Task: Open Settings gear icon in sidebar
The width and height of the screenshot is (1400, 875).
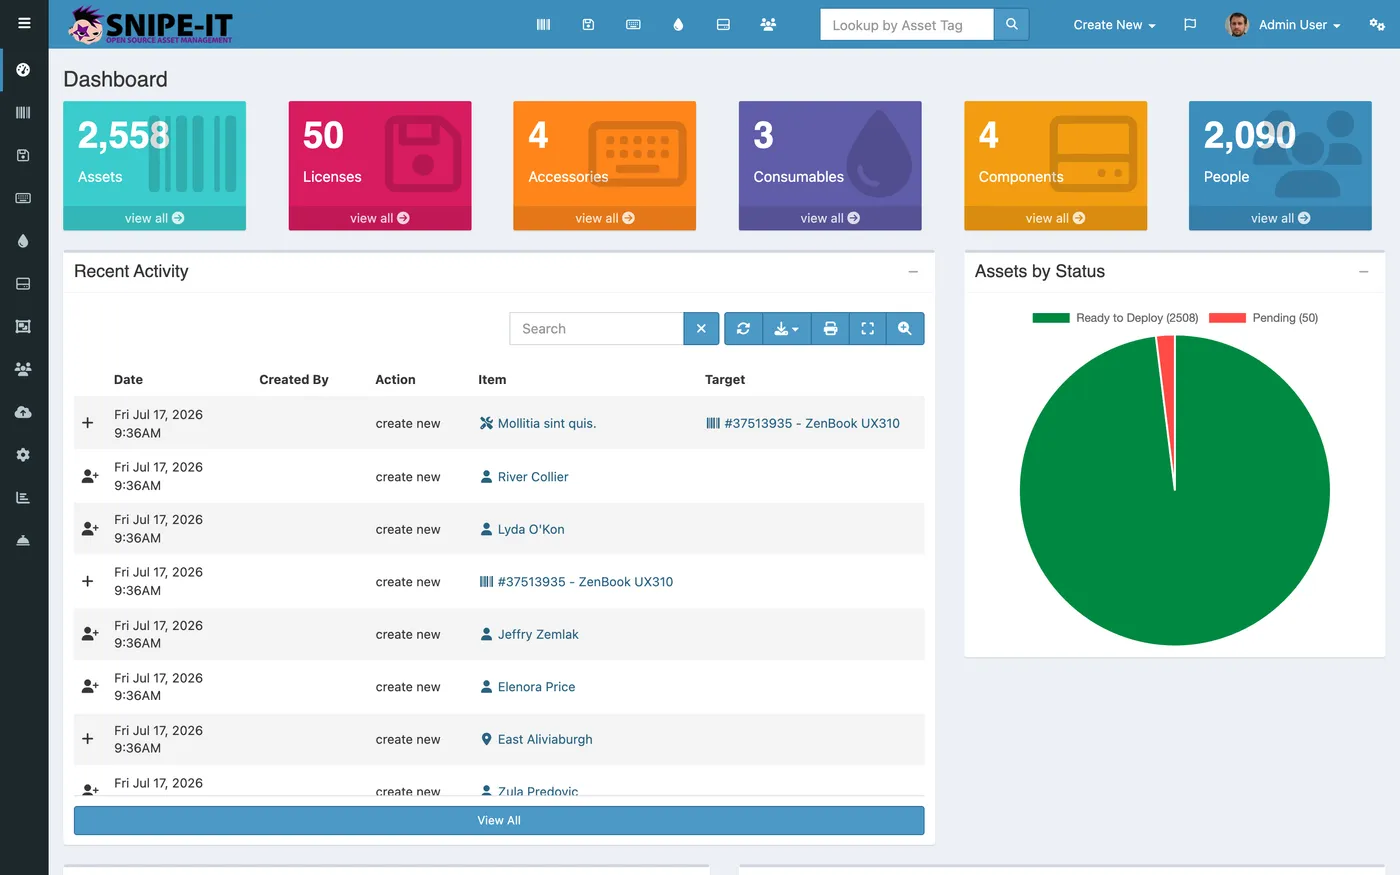Action: point(23,455)
